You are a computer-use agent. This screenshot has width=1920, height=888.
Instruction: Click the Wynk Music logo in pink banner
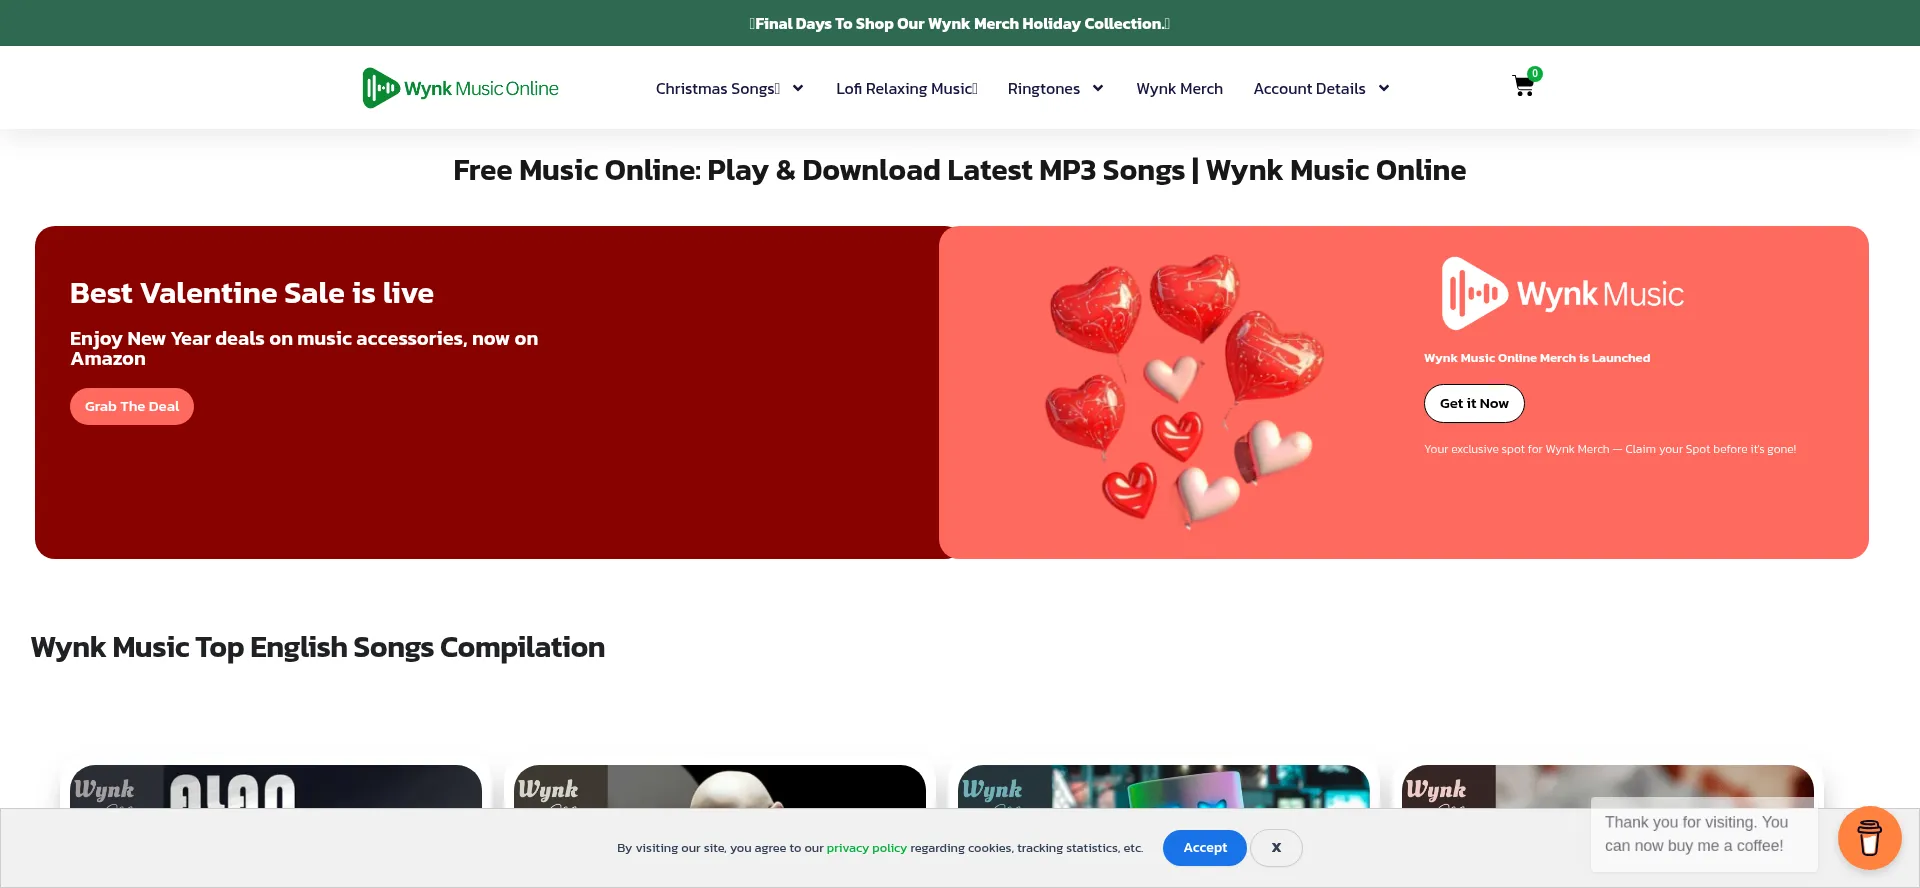coord(1562,294)
